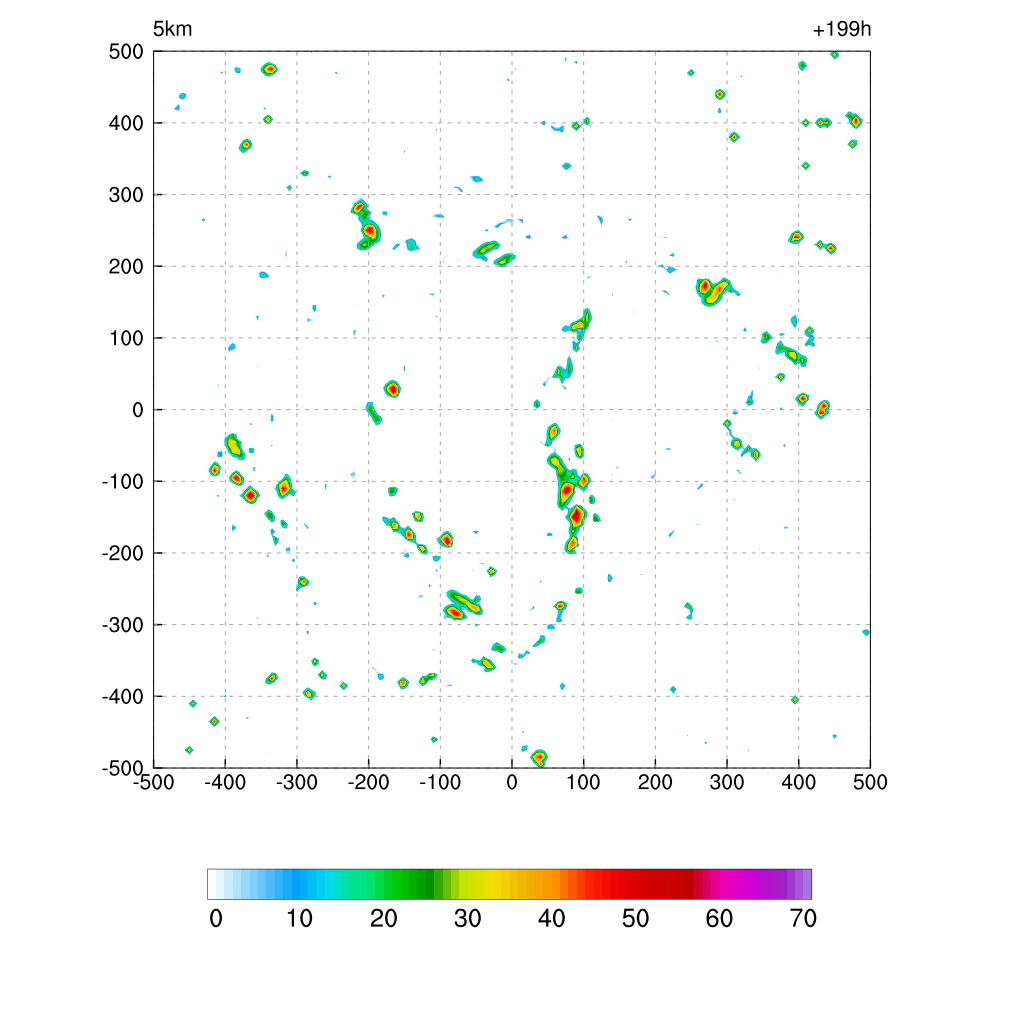Click the x-axis tick label 500
Screen dimensions: 1024x1024
click(871, 782)
